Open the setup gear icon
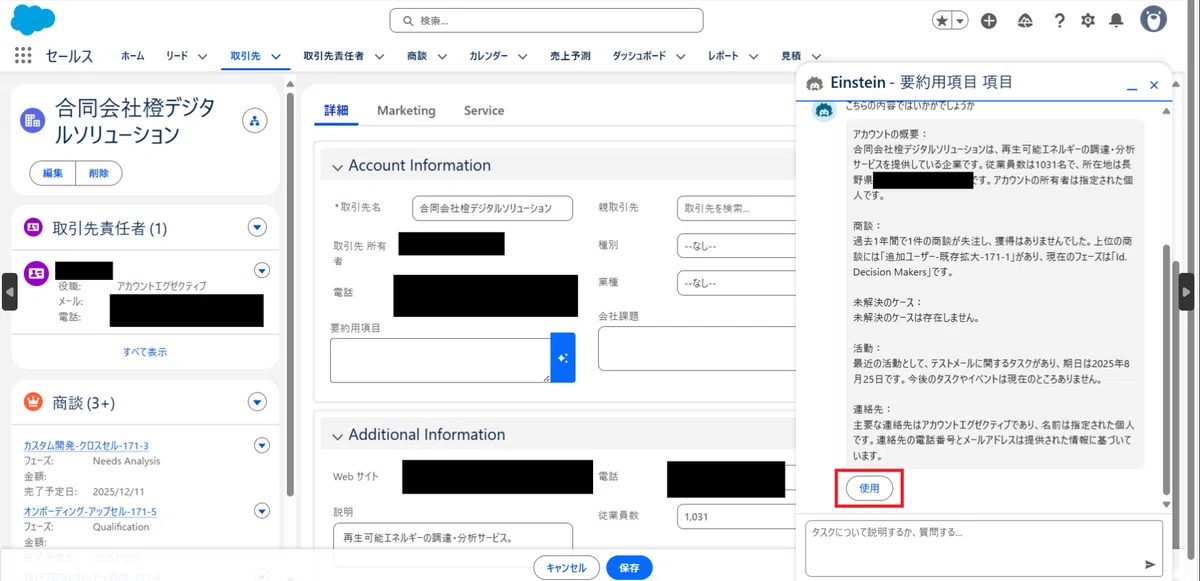 (1088, 20)
